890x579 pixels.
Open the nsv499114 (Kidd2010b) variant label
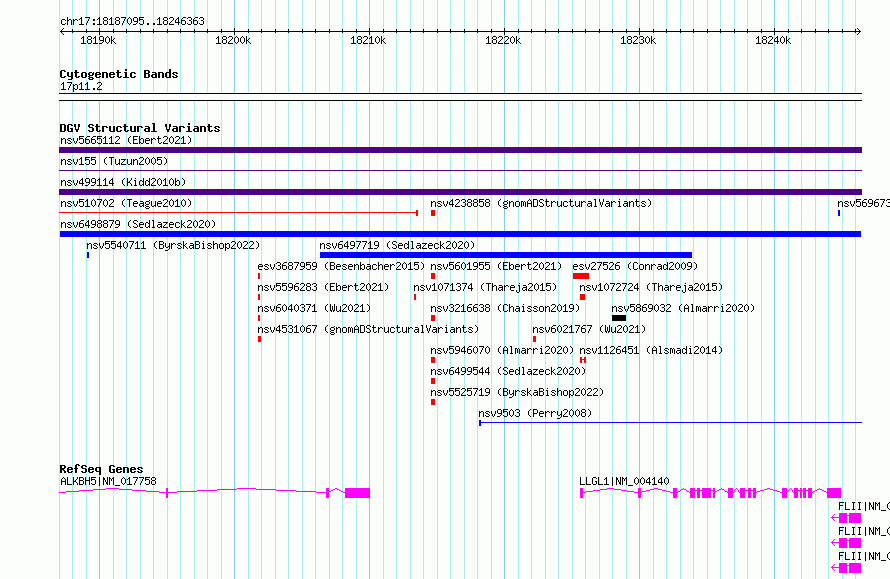pos(123,182)
